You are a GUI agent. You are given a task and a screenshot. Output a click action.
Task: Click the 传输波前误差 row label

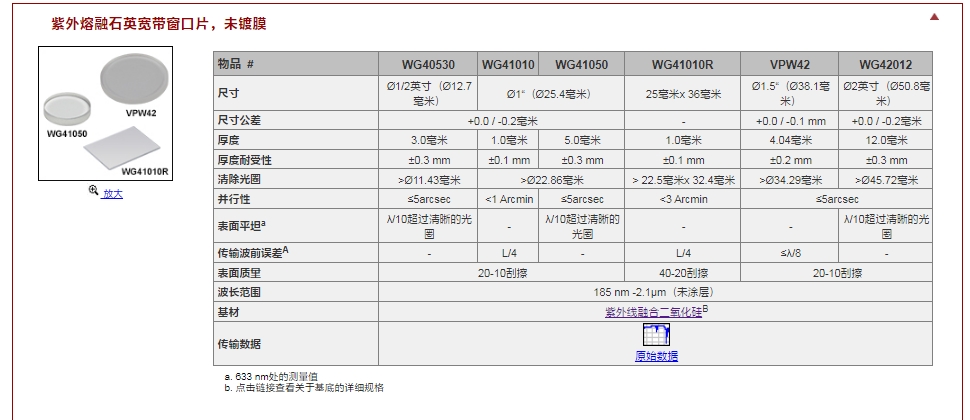[x=296, y=253]
